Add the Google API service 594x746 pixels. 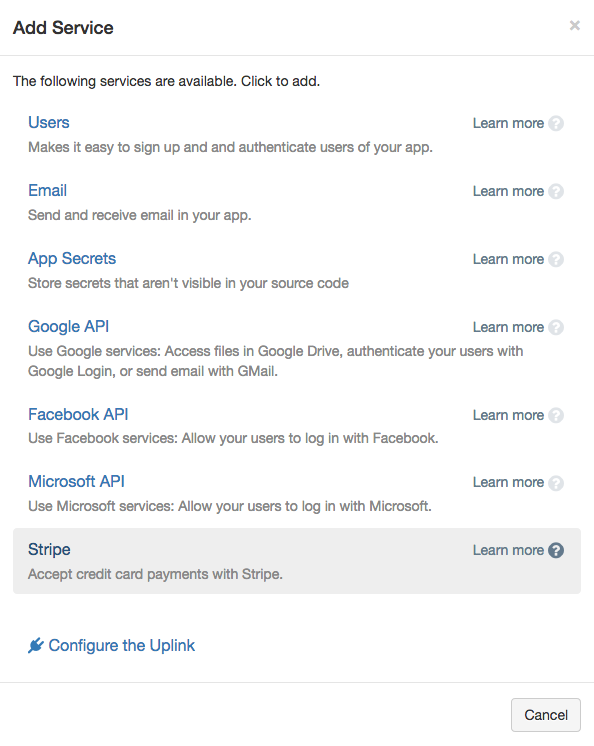[68, 326]
